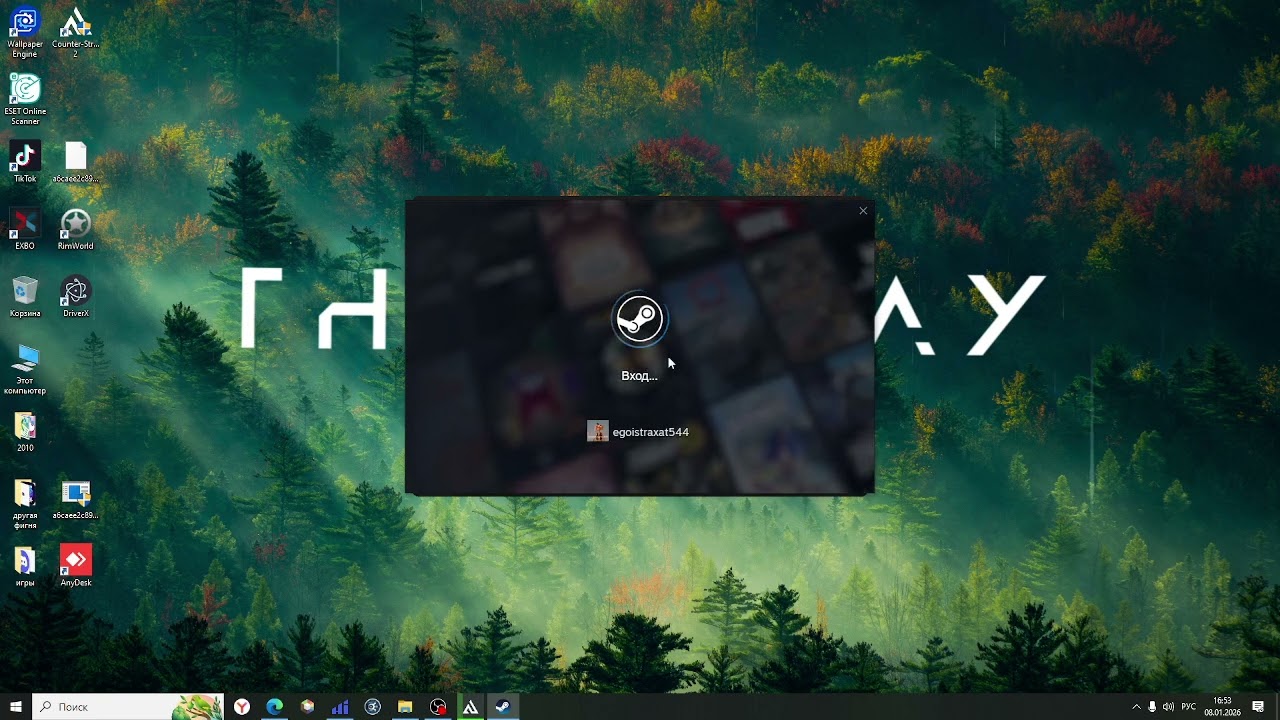Open the другая фигня folder
Screen dimensions: 1280x720
pos(25,503)
